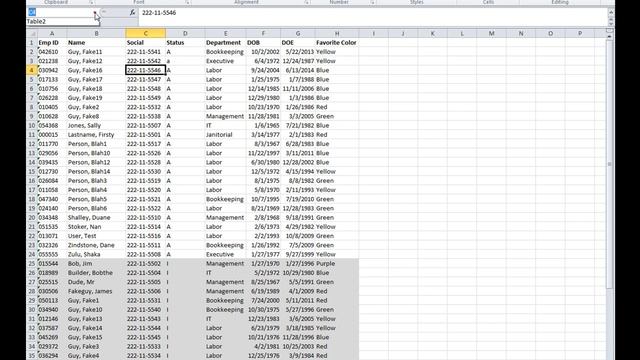Select Emp ID cell 000015
This screenshot has height=360, width=640.
pyautogui.click(x=52, y=135)
